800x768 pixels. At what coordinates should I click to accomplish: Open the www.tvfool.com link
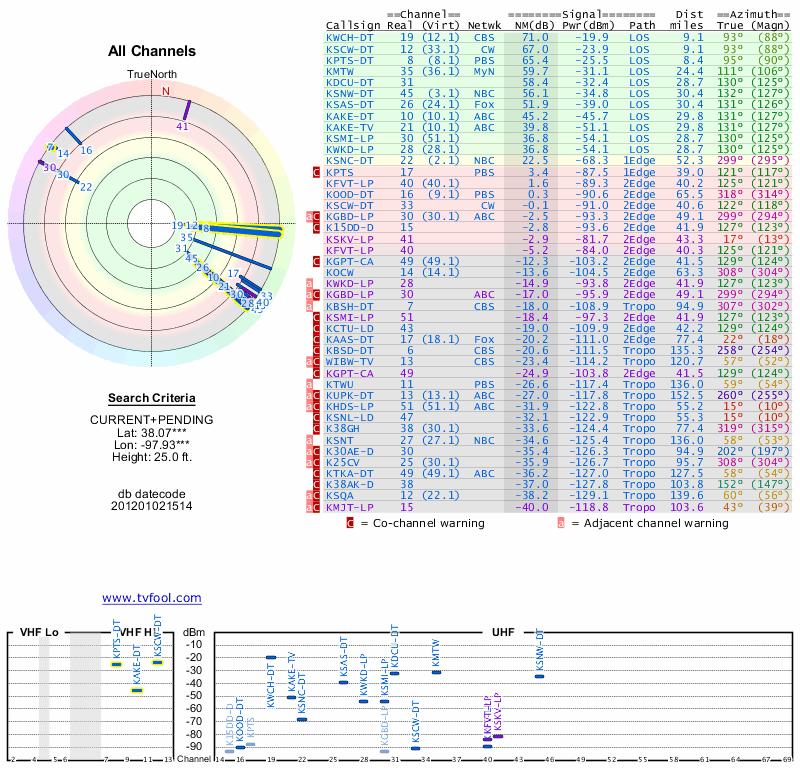152,598
